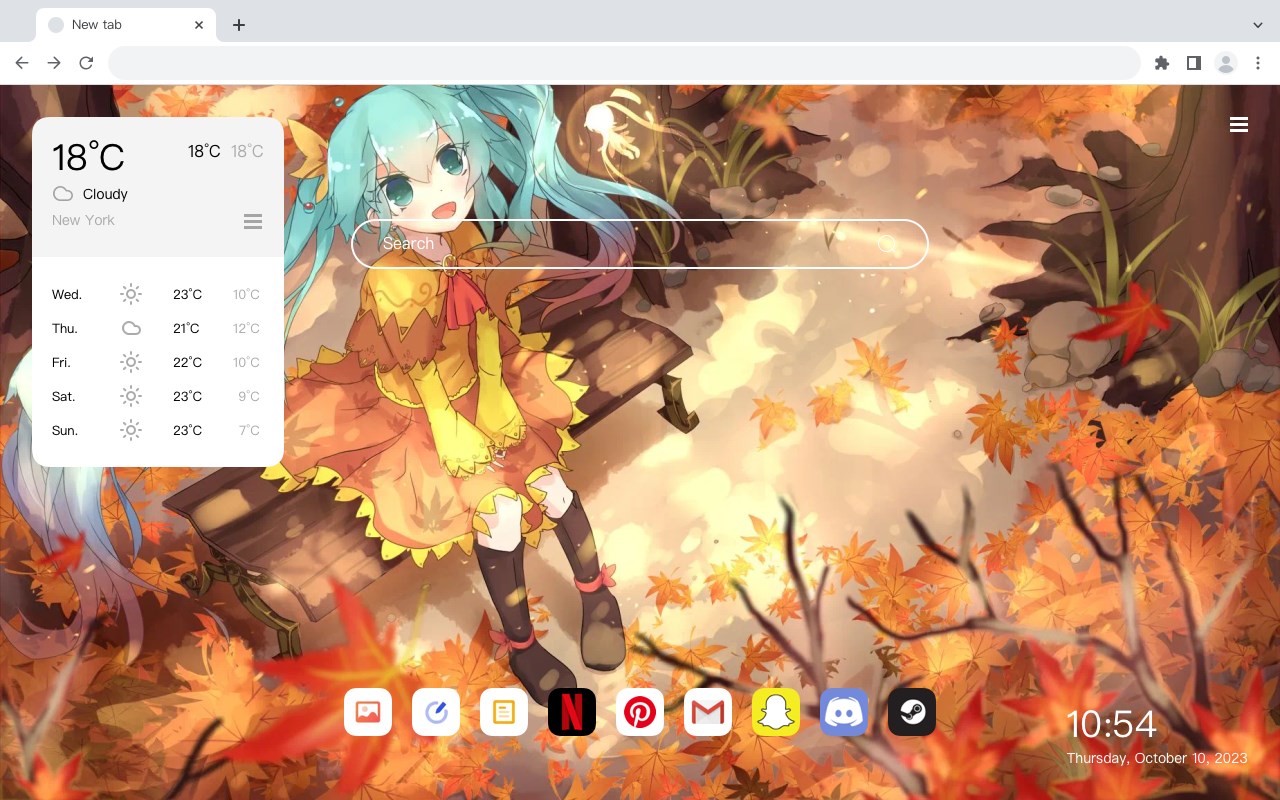Focus the browser address bar
This screenshot has width=1280, height=800.
click(x=624, y=63)
